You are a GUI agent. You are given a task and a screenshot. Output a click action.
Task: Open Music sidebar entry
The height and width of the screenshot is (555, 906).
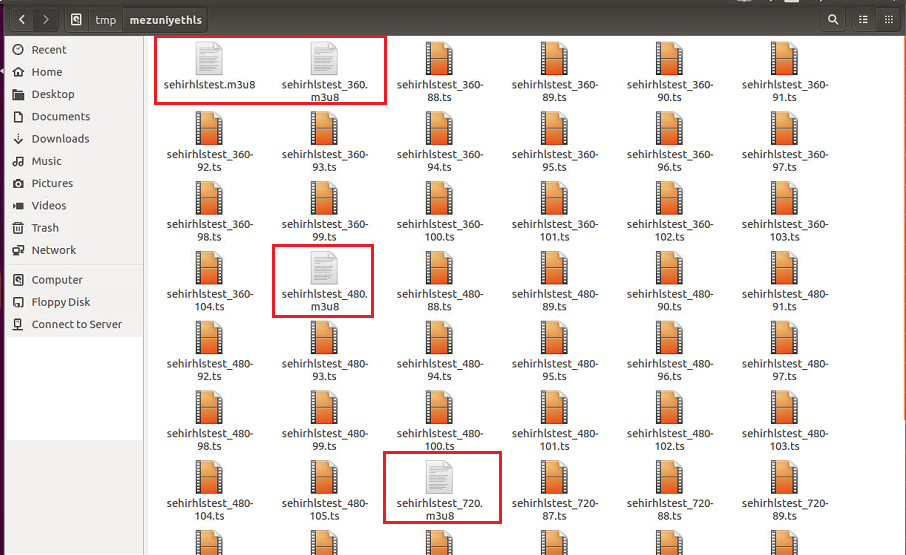point(74,161)
